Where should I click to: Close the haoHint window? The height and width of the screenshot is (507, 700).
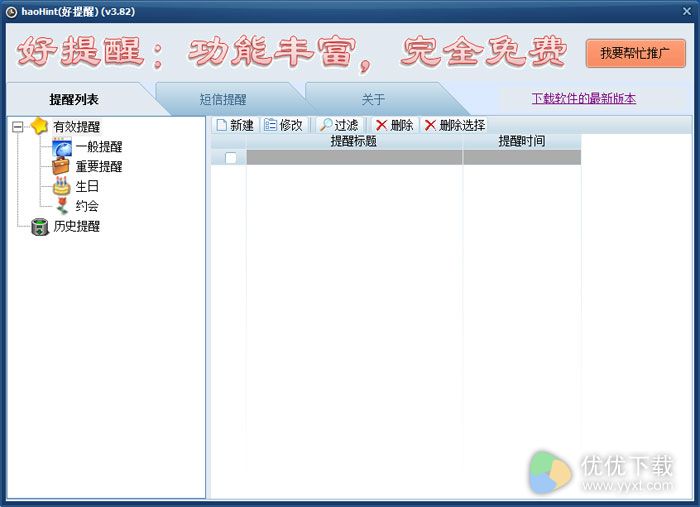pos(687,12)
